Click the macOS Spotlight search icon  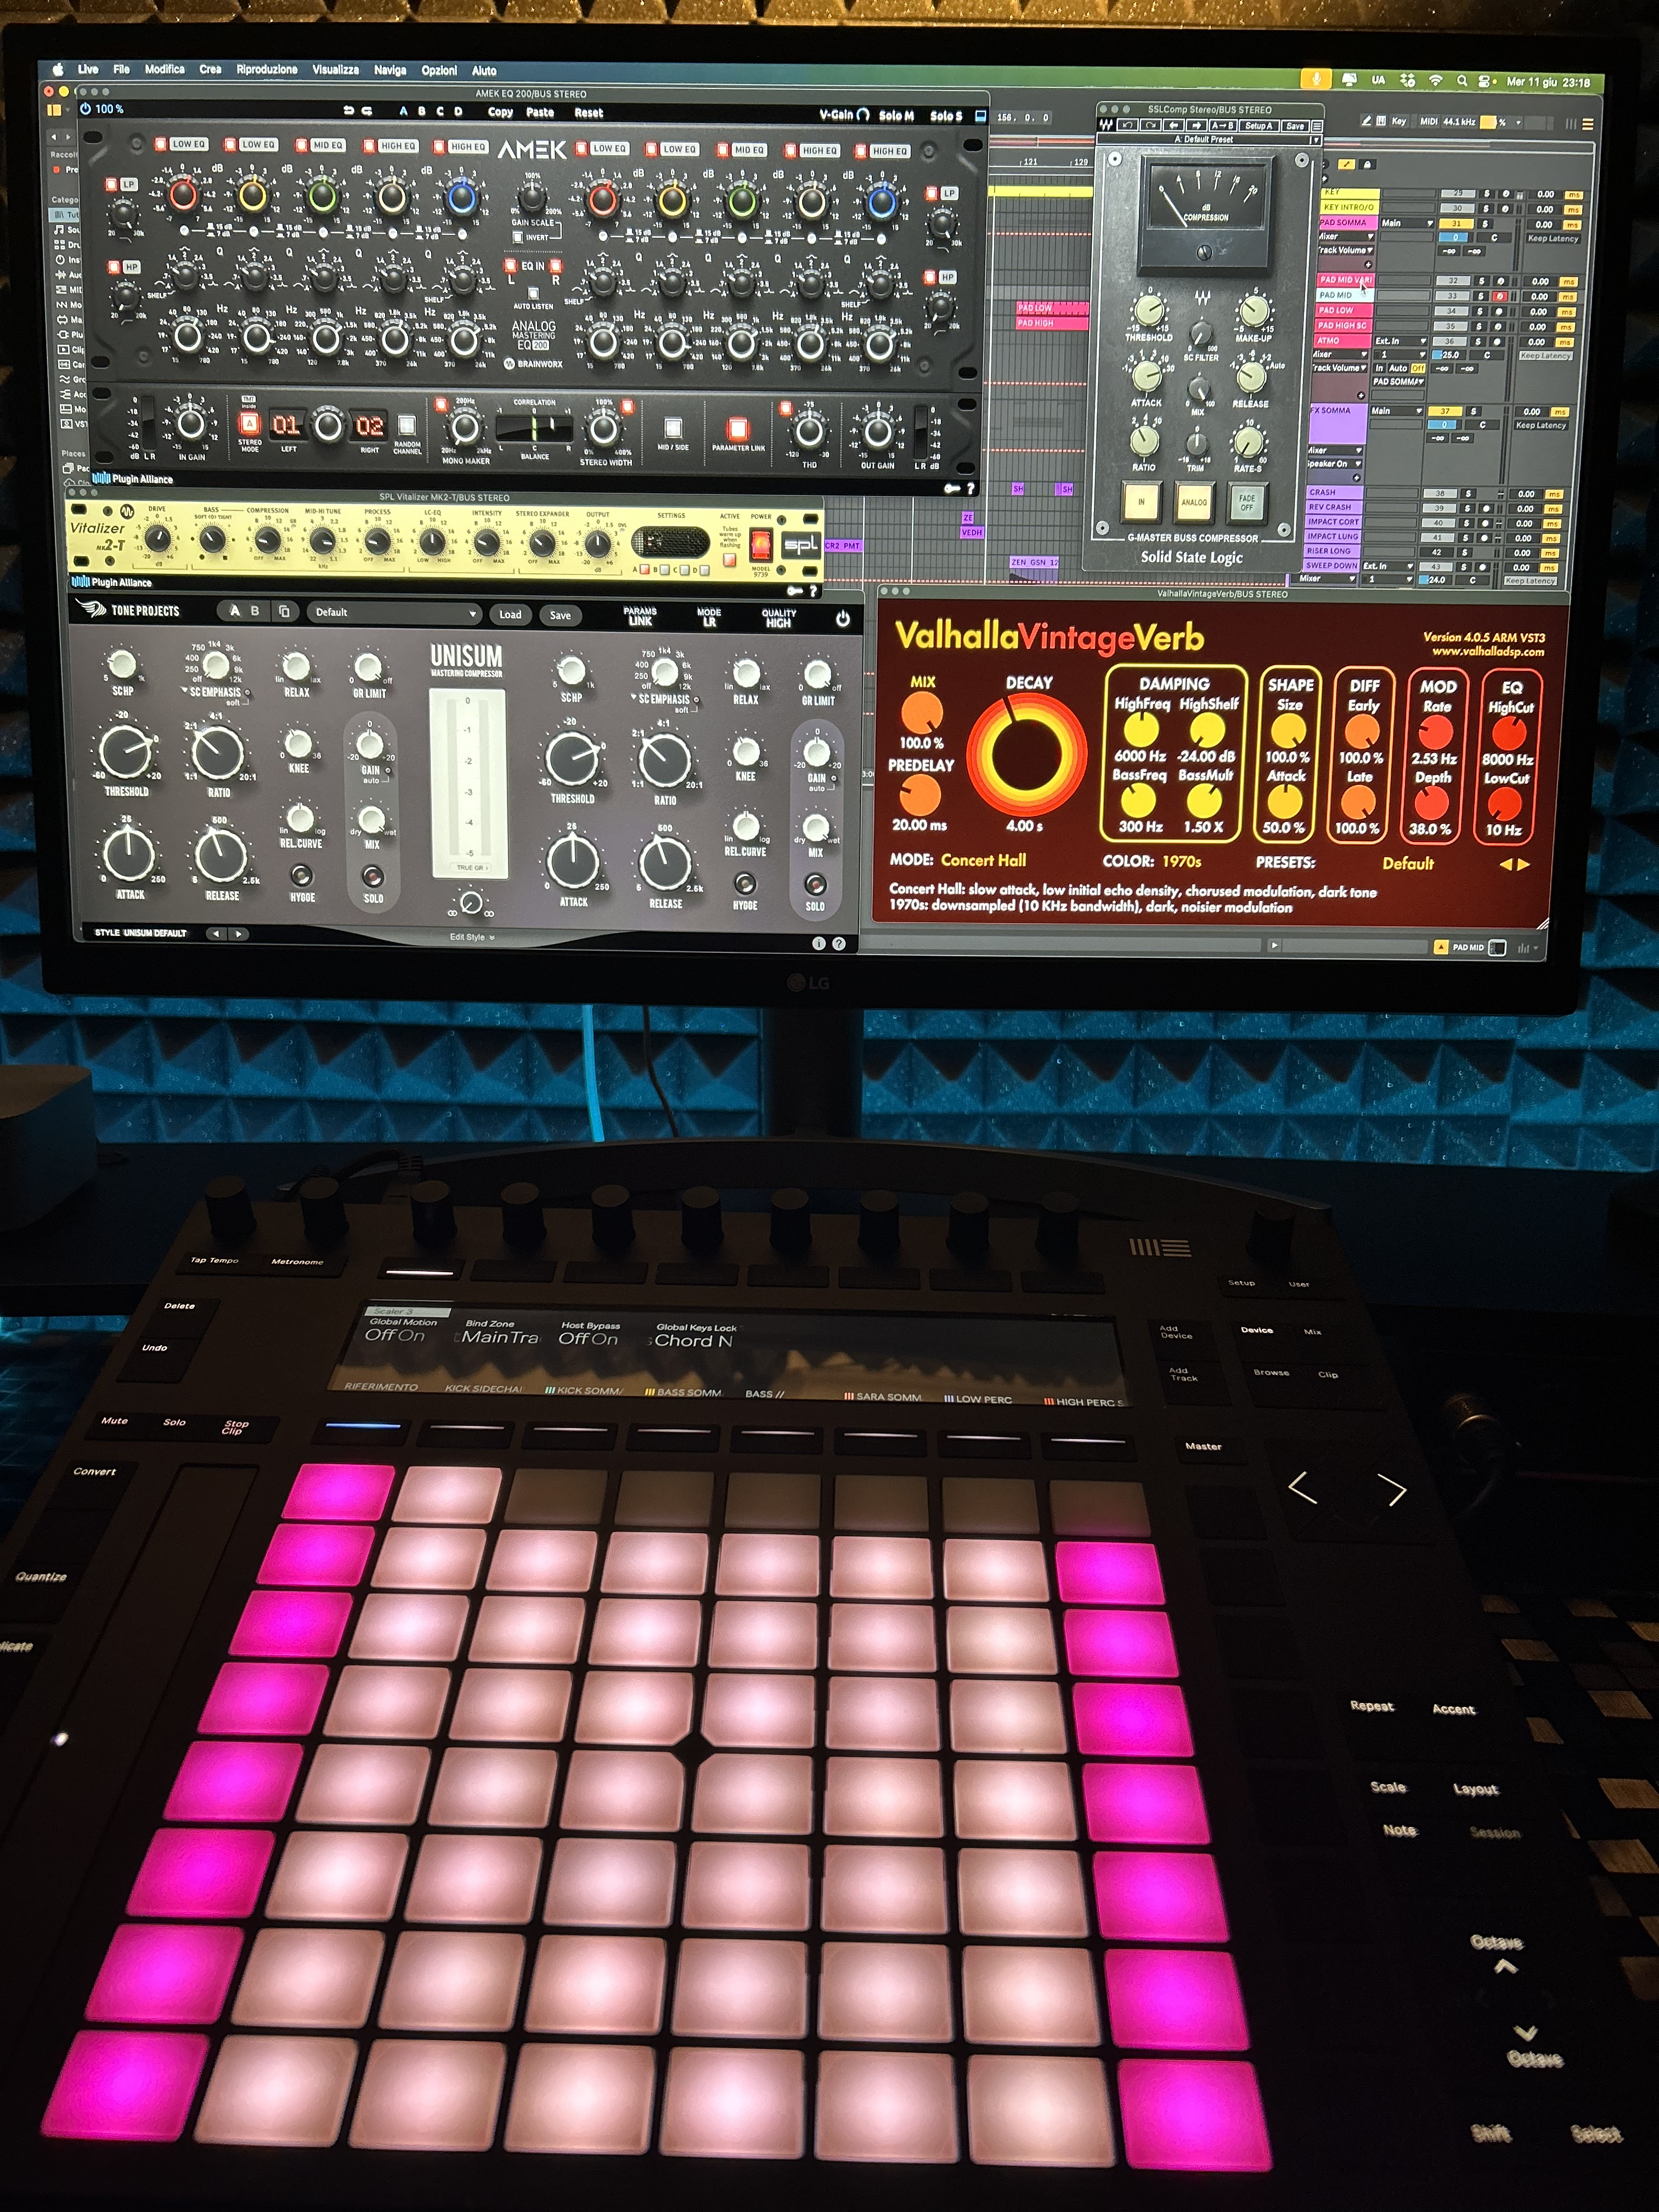pos(1461,80)
